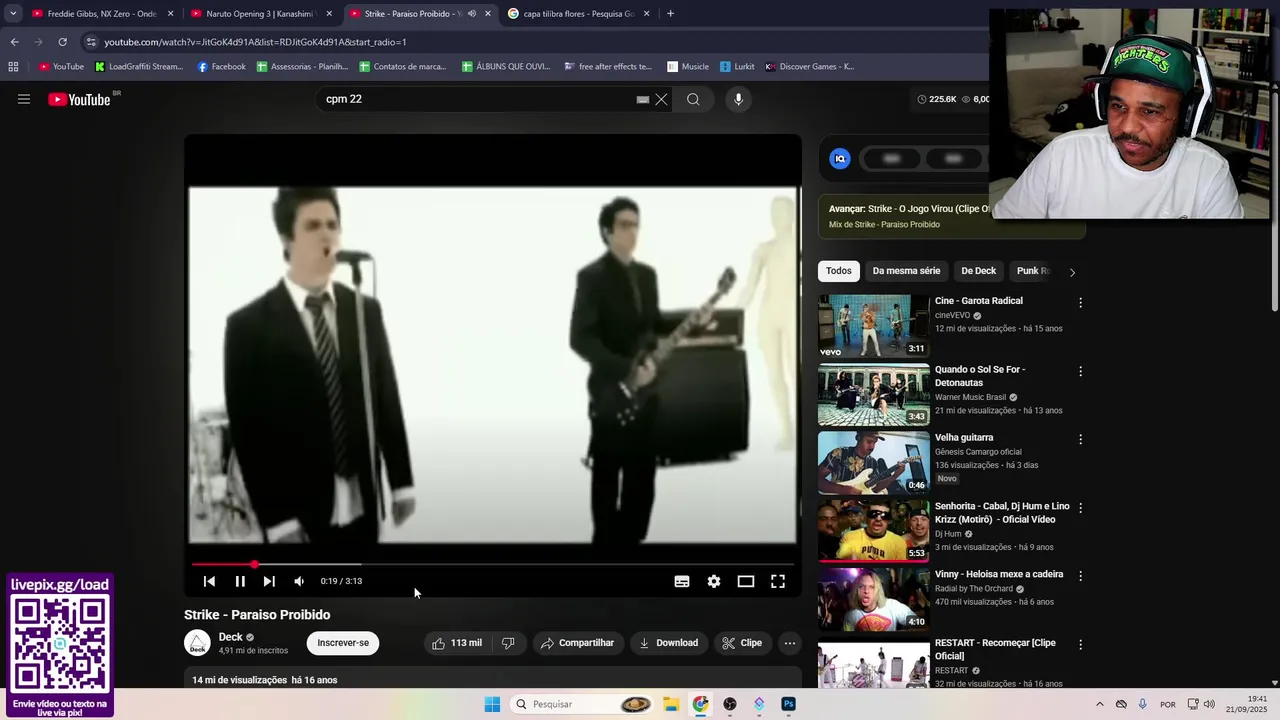Open options menu for RESTART - Recomeçar video
The image size is (1280, 720).
(1080, 645)
